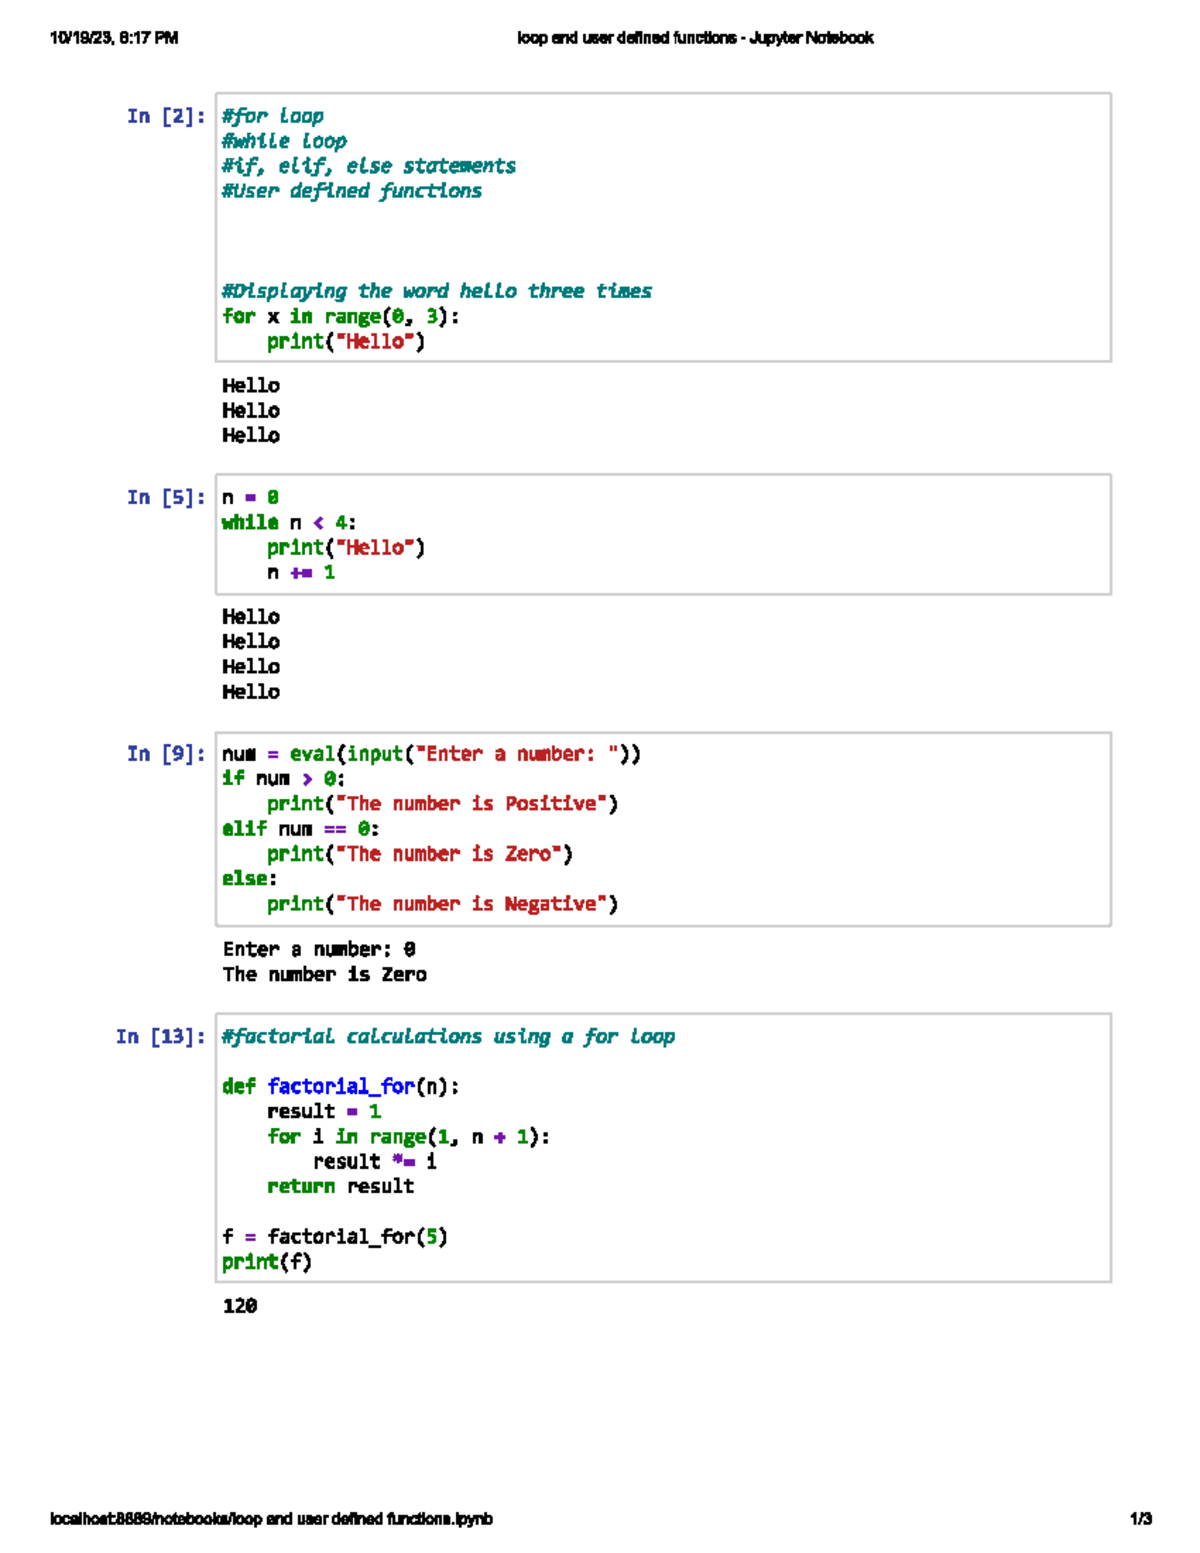
Task: Click the 'while n < 4:' line
Action: 289,522
